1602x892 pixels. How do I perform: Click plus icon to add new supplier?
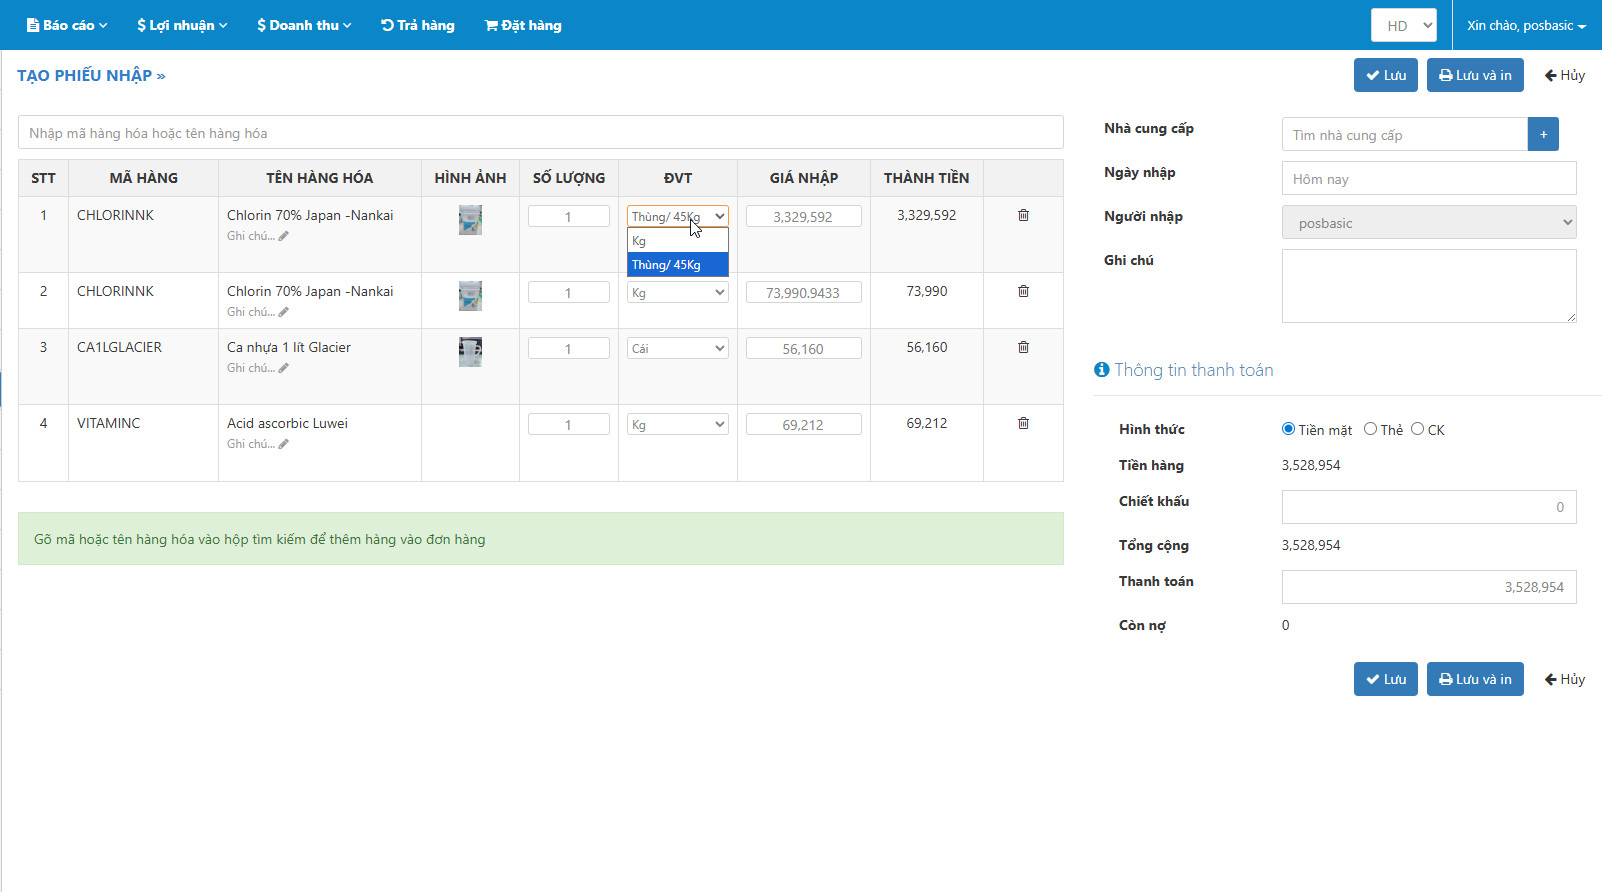tap(1543, 134)
